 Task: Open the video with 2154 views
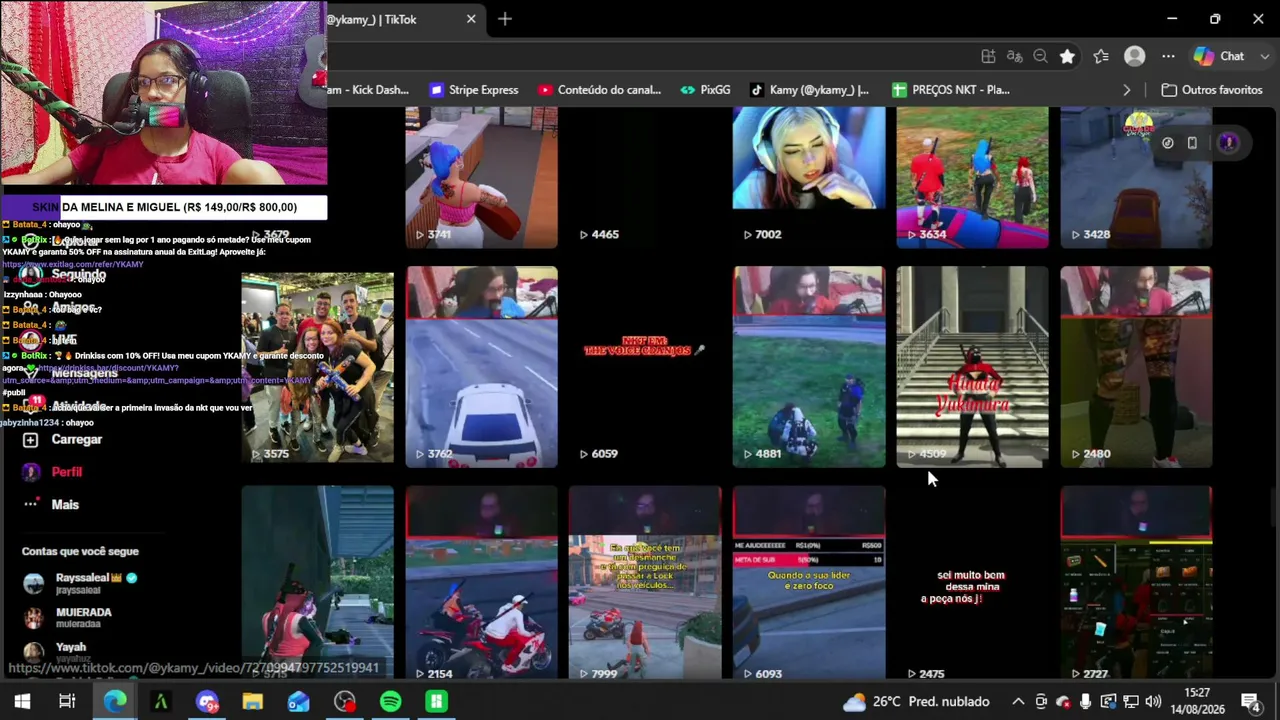481,584
